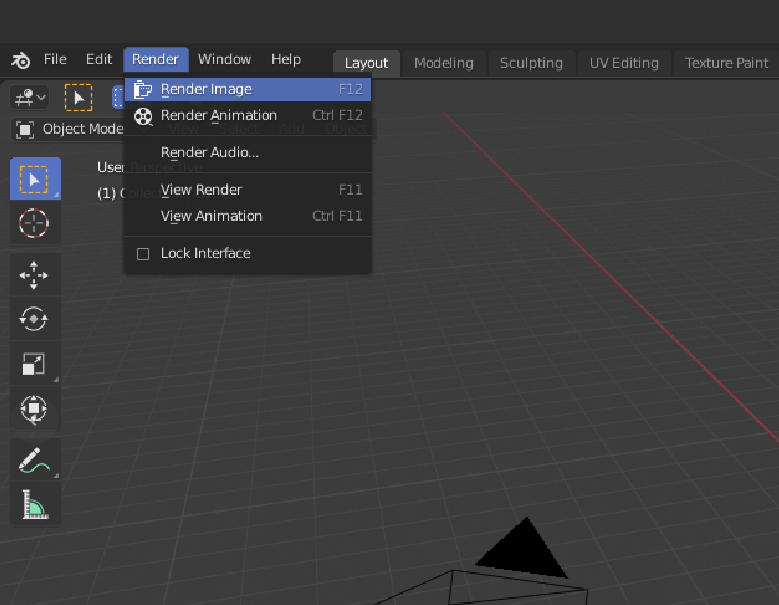Select the Measure tool
Viewport: 779px width, 605px height.
click(34, 504)
